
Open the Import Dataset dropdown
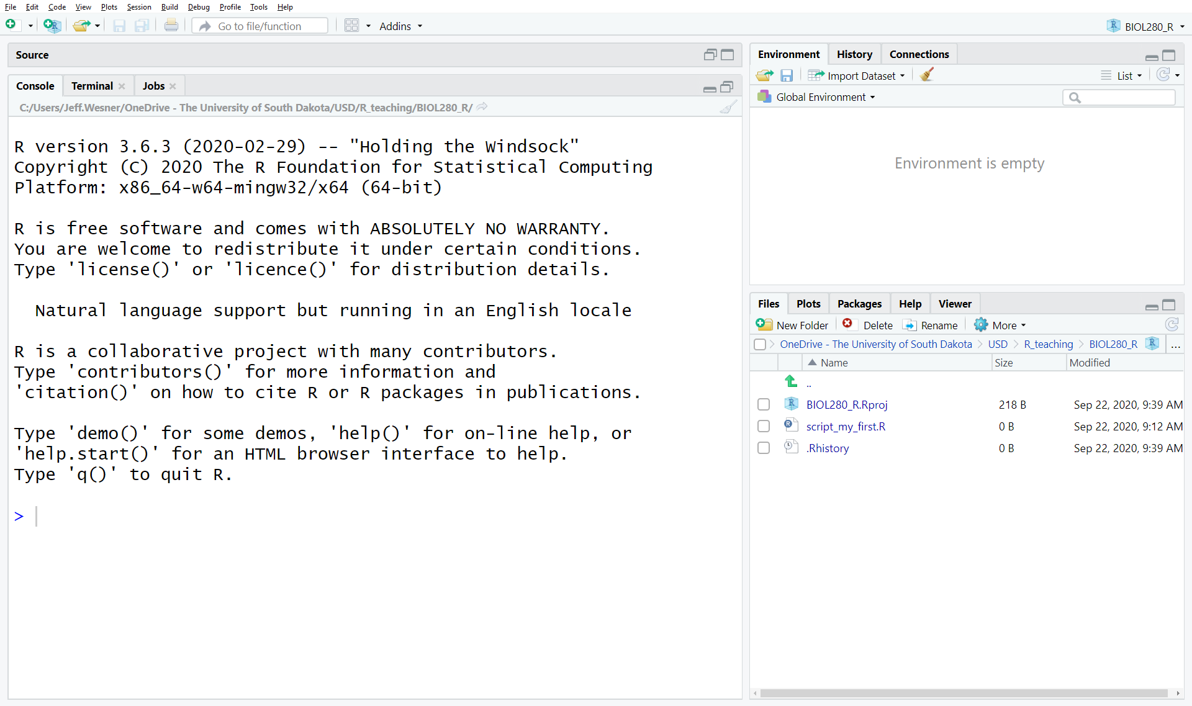857,76
